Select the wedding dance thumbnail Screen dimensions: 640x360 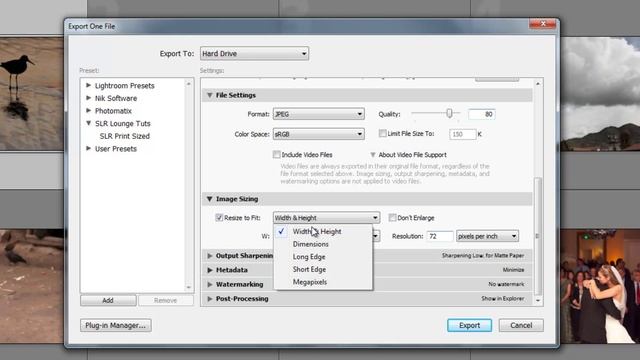tap(600, 286)
